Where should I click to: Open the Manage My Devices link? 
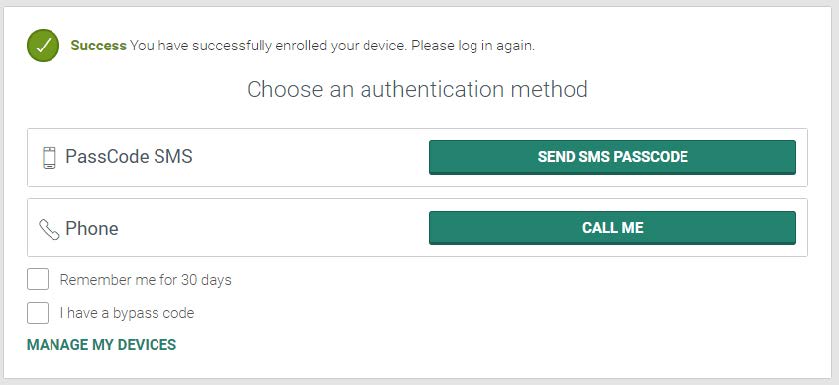pyautogui.click(x=101, y=345)
